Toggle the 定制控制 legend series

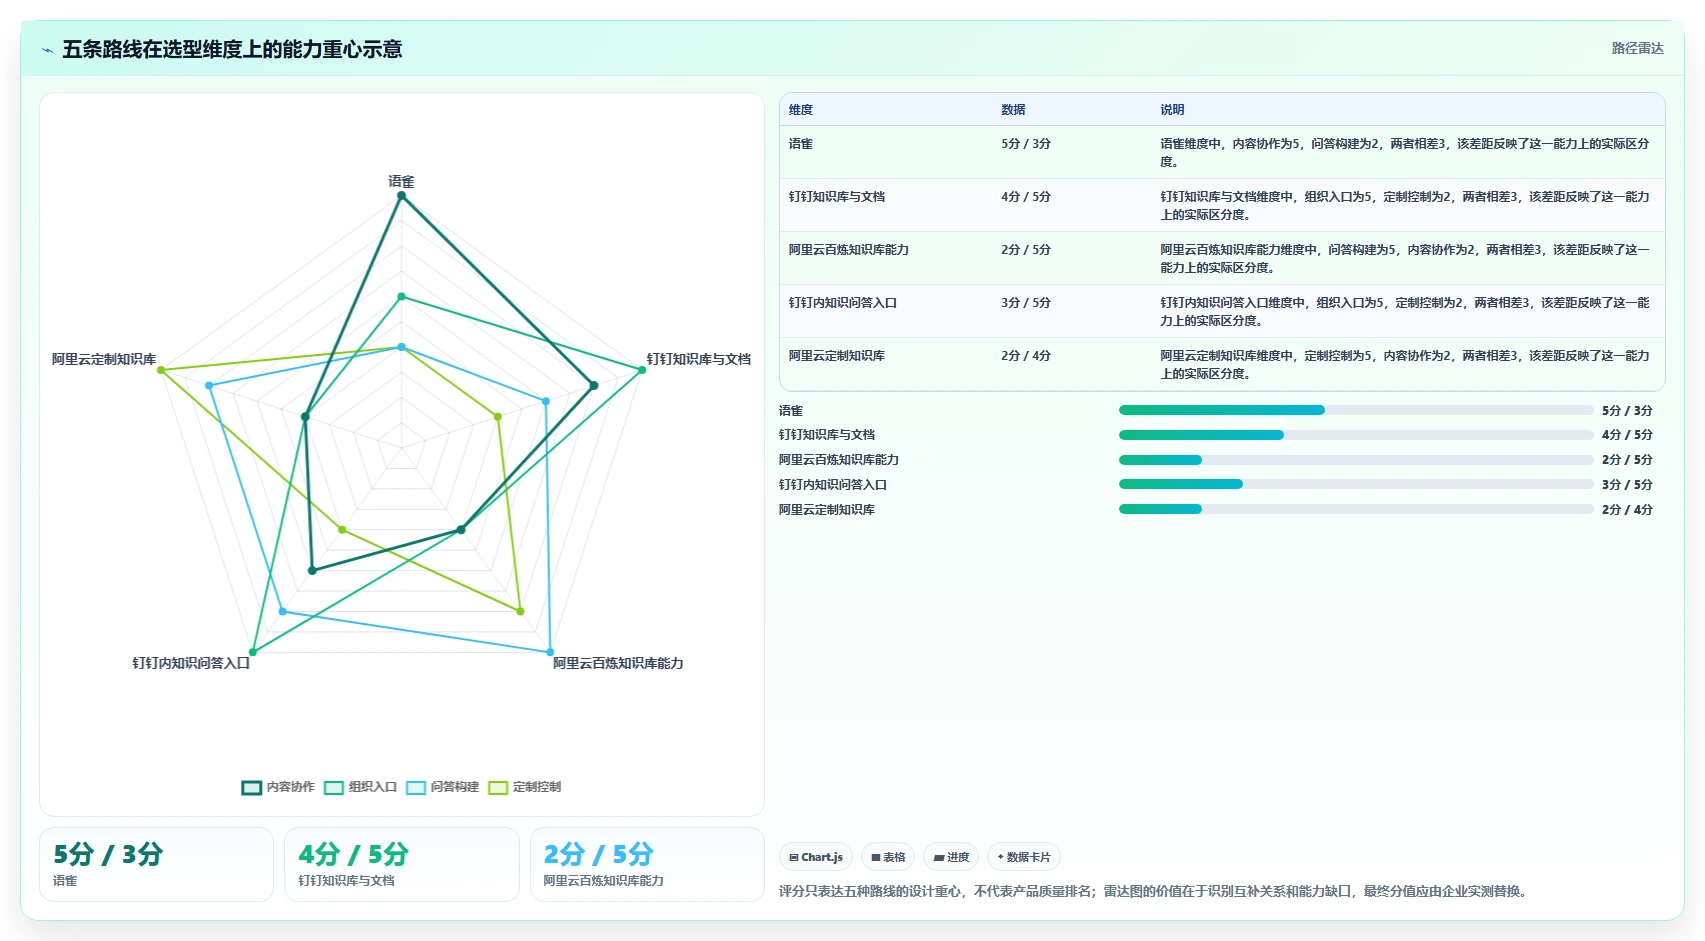(x=524, y=787)
